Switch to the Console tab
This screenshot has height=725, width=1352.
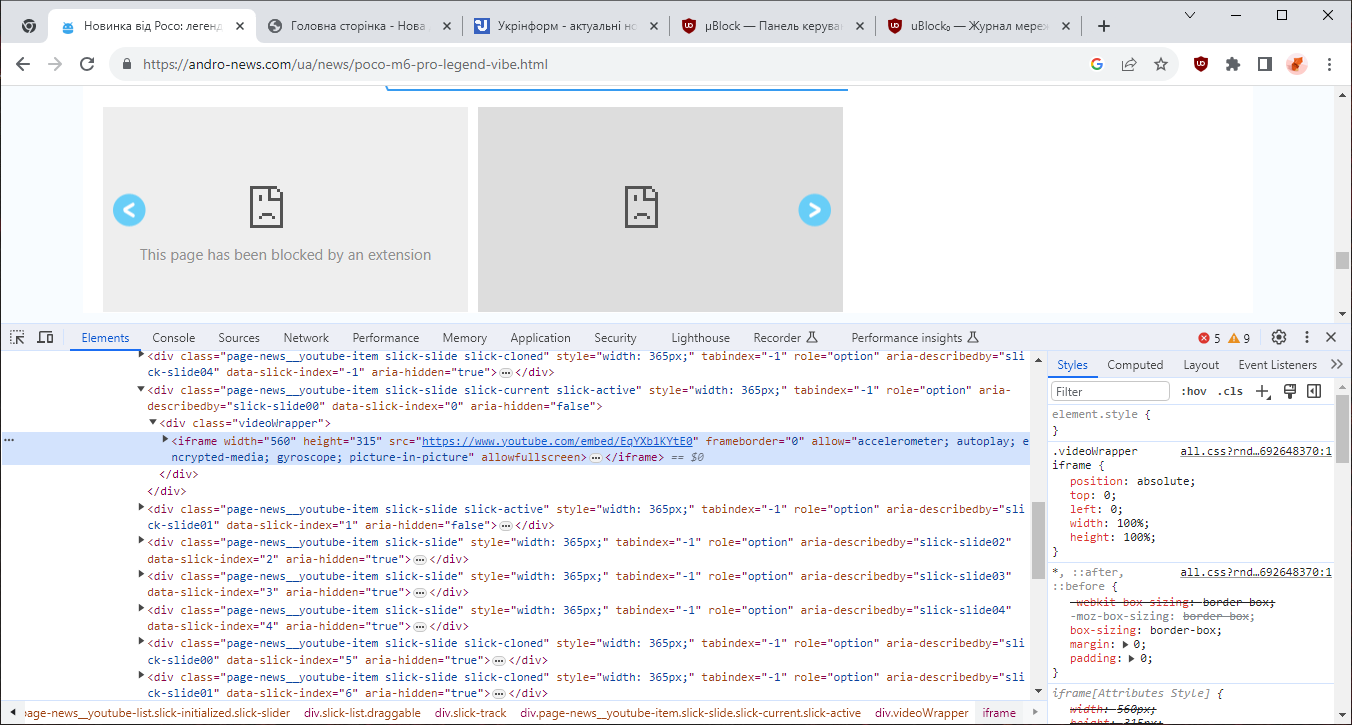coord(173,337)
